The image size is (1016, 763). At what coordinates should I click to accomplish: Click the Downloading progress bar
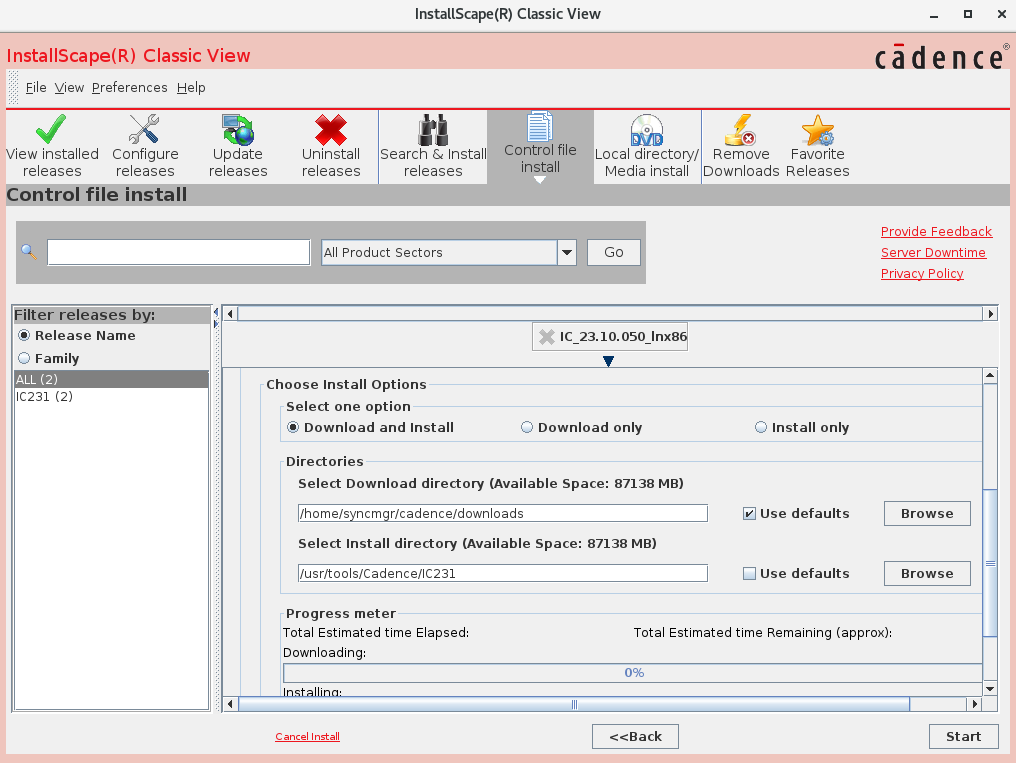click(x=633, y=672)
